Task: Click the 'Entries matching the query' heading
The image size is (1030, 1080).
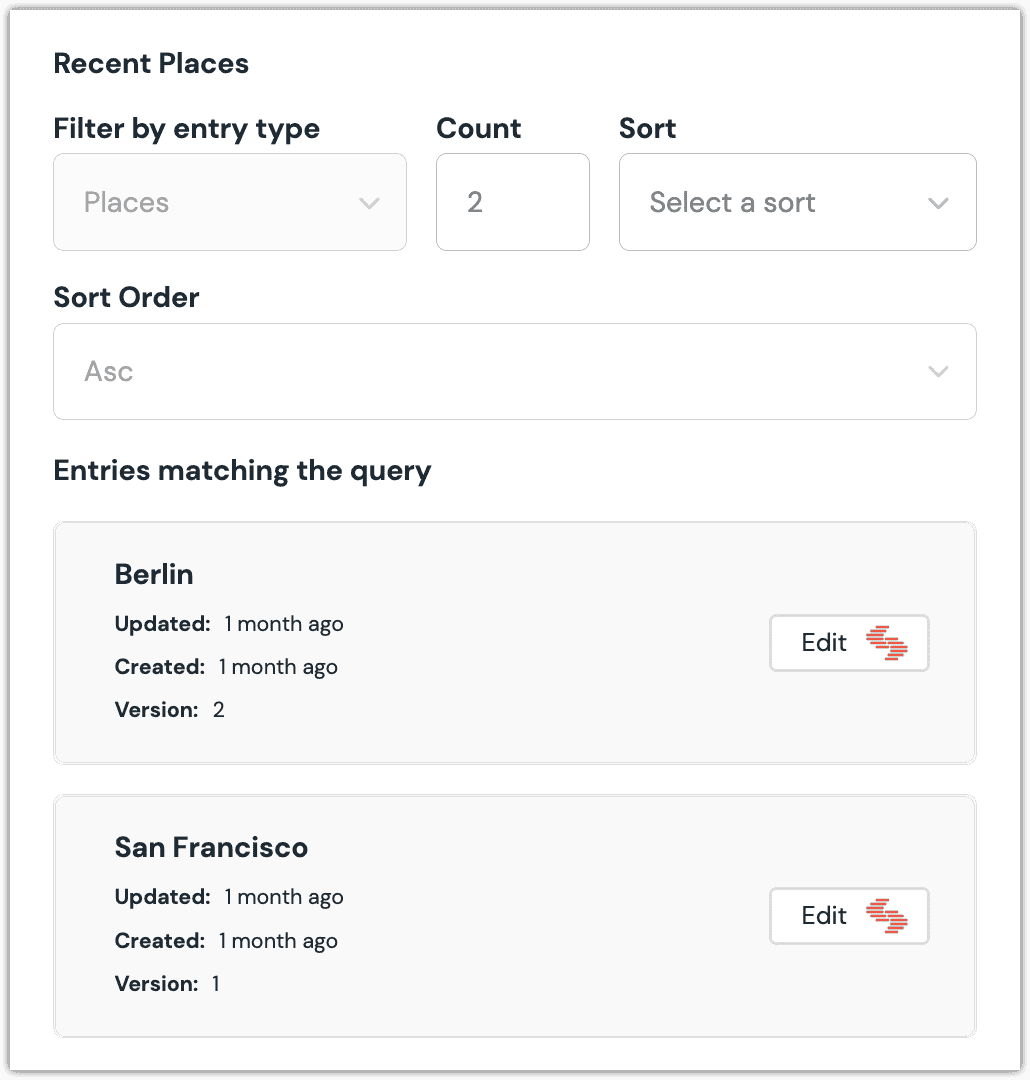Action: (x=242, y=471)
